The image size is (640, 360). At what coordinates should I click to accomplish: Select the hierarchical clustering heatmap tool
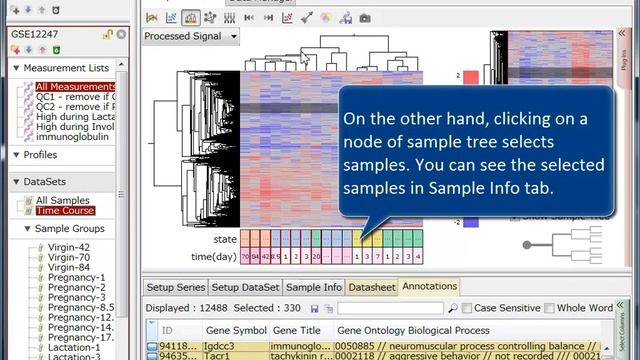[191, 18]
